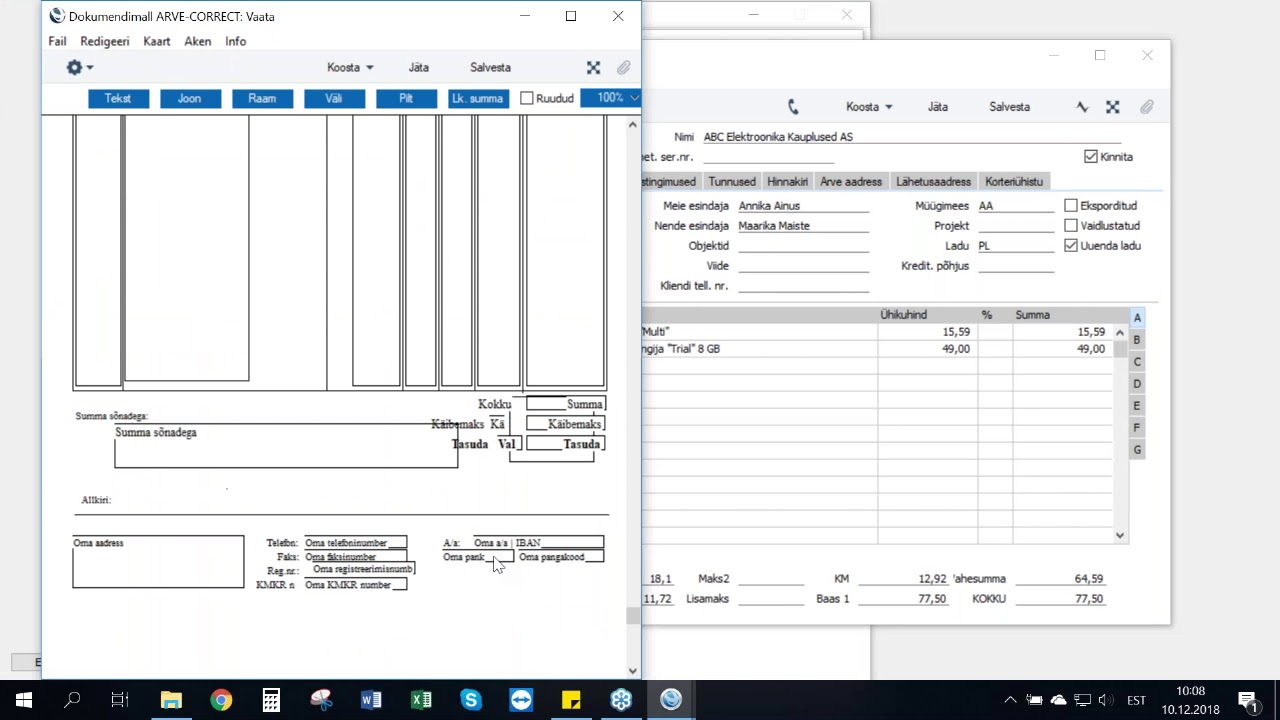Open the Fail menu
The image size is (1280, 720).
(57, 41)
